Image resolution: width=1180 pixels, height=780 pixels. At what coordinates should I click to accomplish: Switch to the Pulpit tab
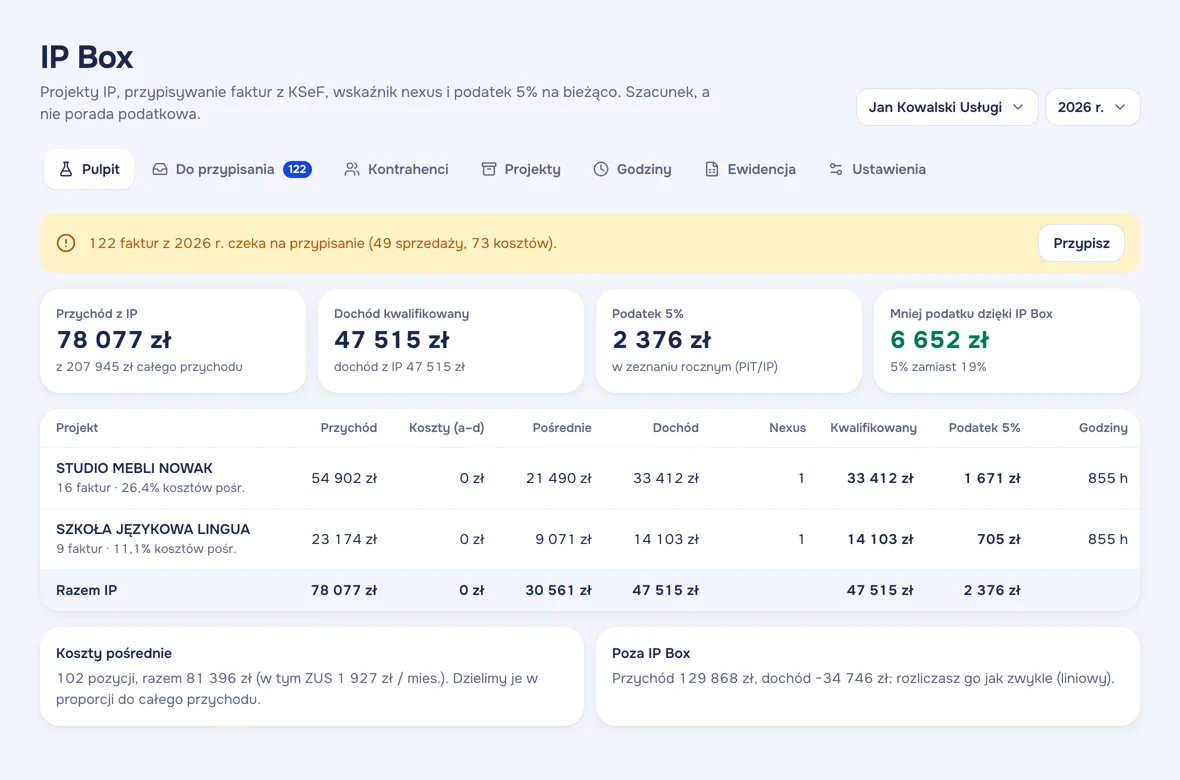(89, 169)
